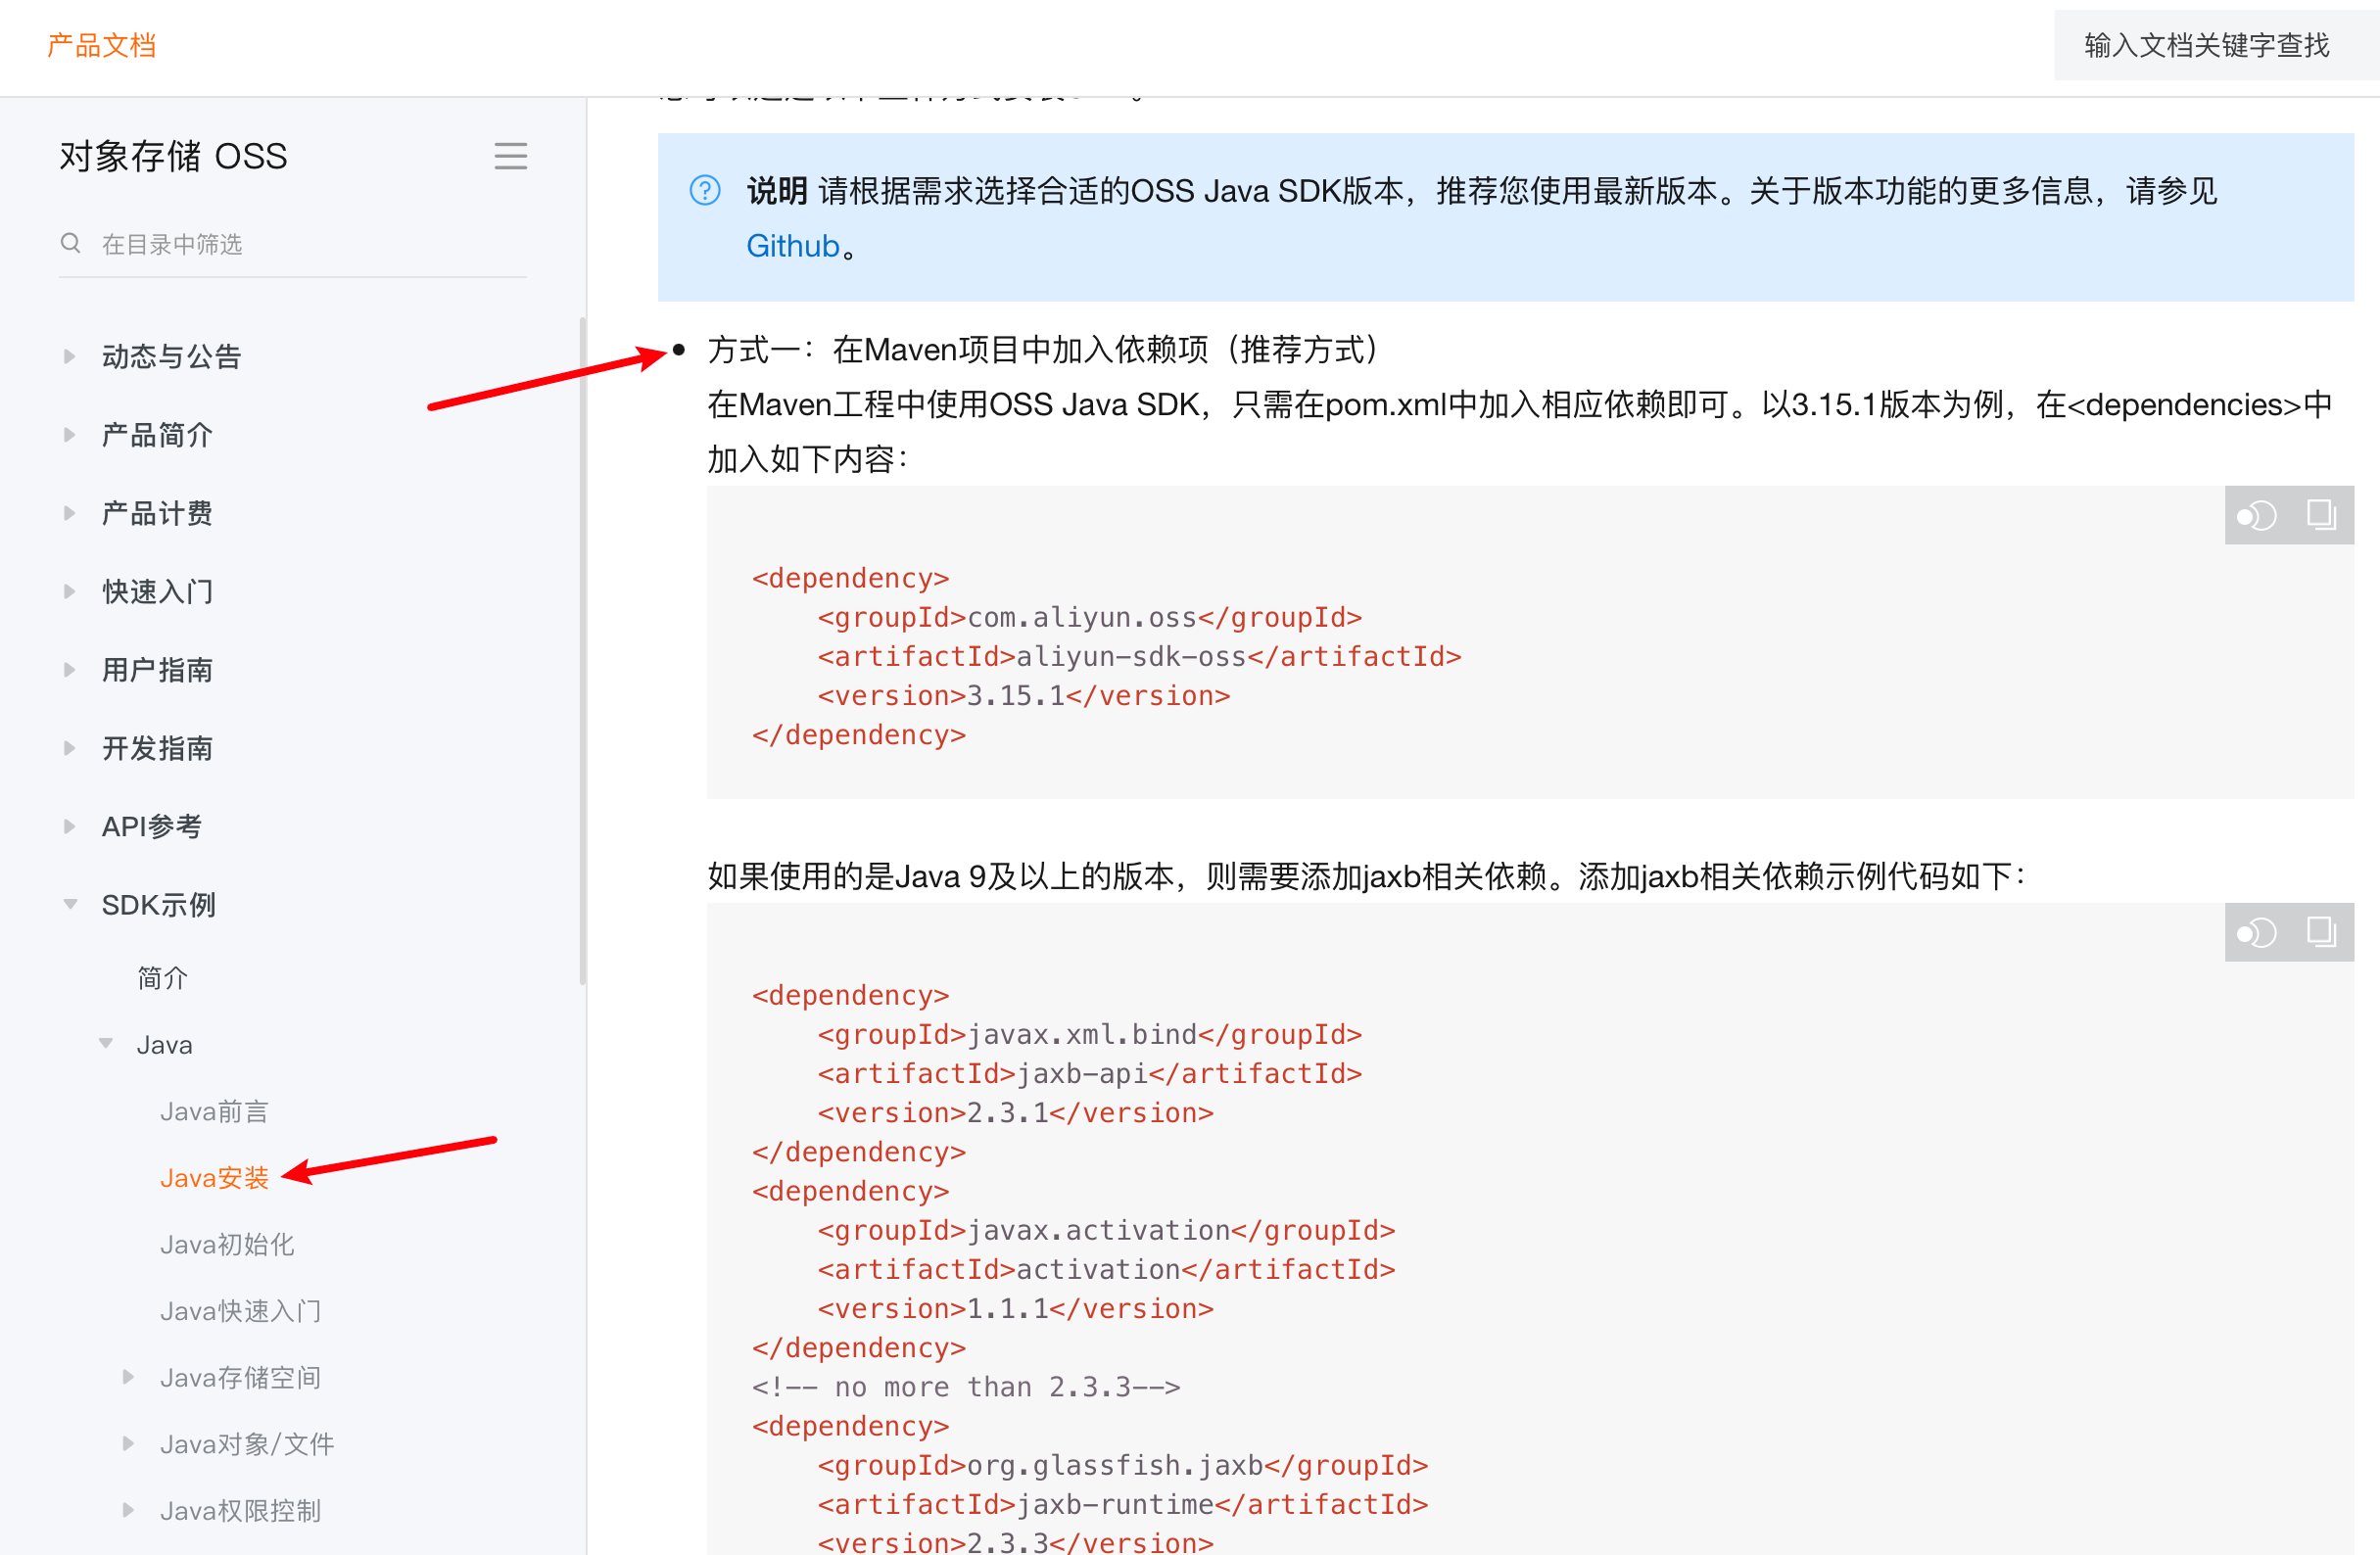Expand the 快速入门 section arrow
Viewport: 2380px width, 1555px height.
pyautogui.click(x=69, y=591)
